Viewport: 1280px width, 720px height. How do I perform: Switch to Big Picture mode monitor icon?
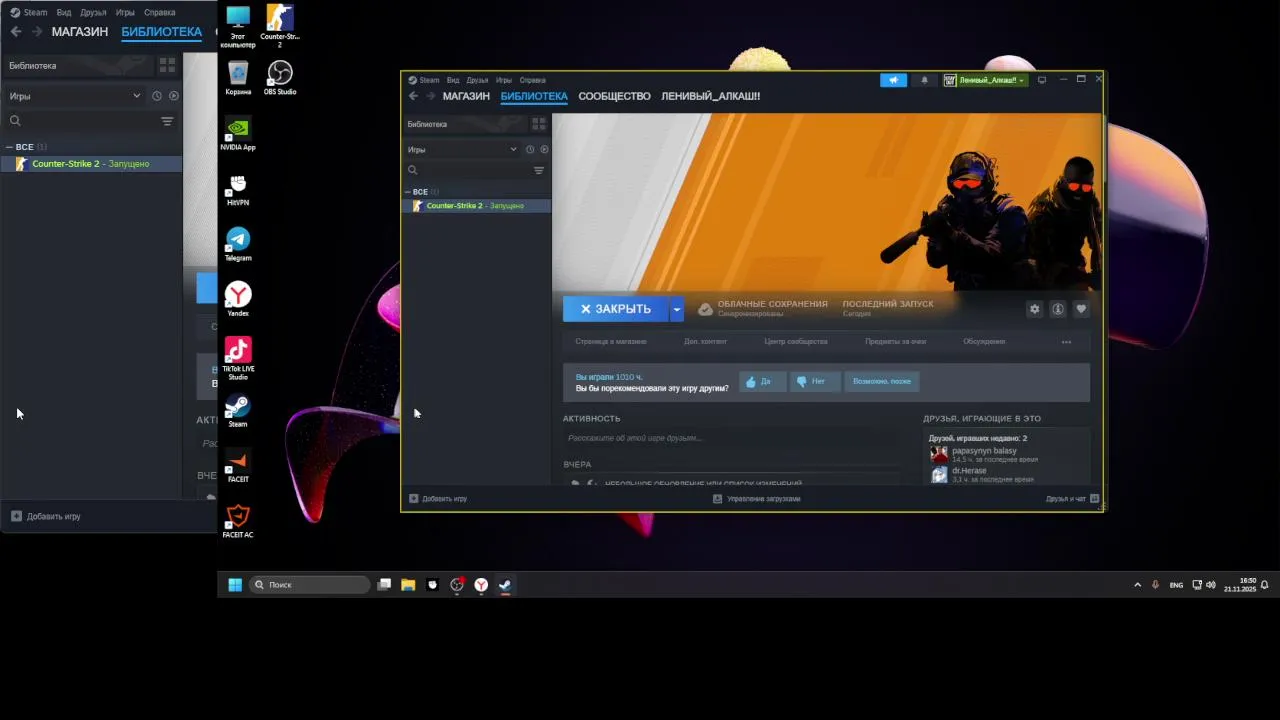coord(1042,80)
